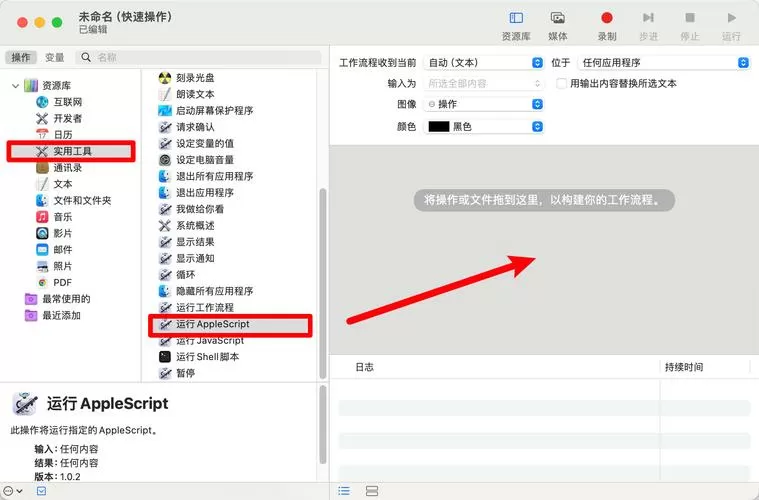Open the 颜色 黑色 dropdown
Viewport: 759px width, 500px height.
[x=484, y=126]
